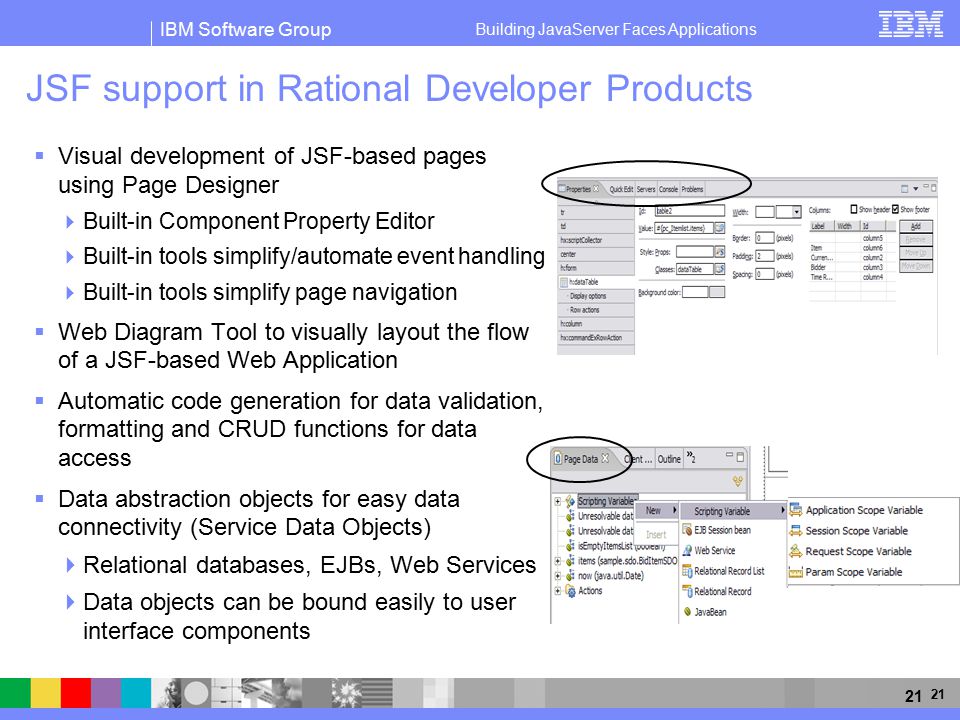Click the Background color text field
Screen dimensions: 960x720
[695, 292]
